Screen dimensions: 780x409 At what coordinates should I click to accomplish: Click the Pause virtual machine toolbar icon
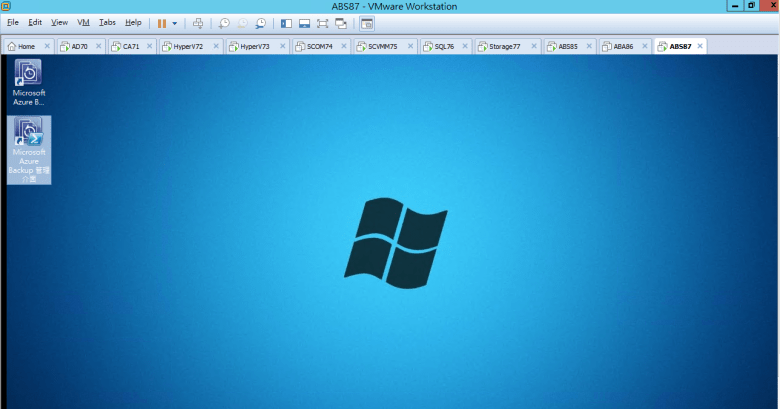tap(161, 22)
